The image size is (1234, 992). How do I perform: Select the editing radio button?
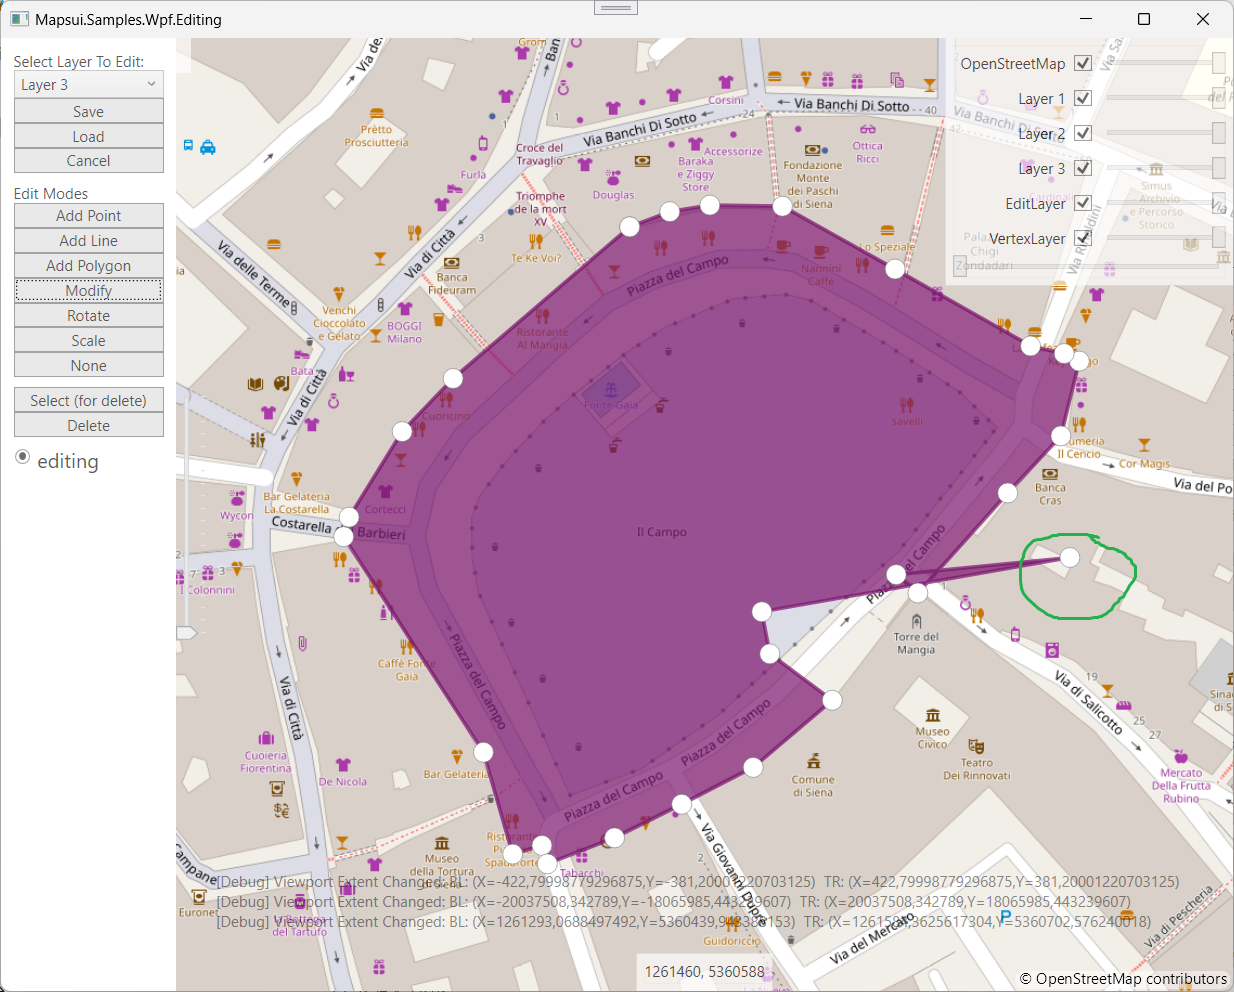(x=22, y=456)
